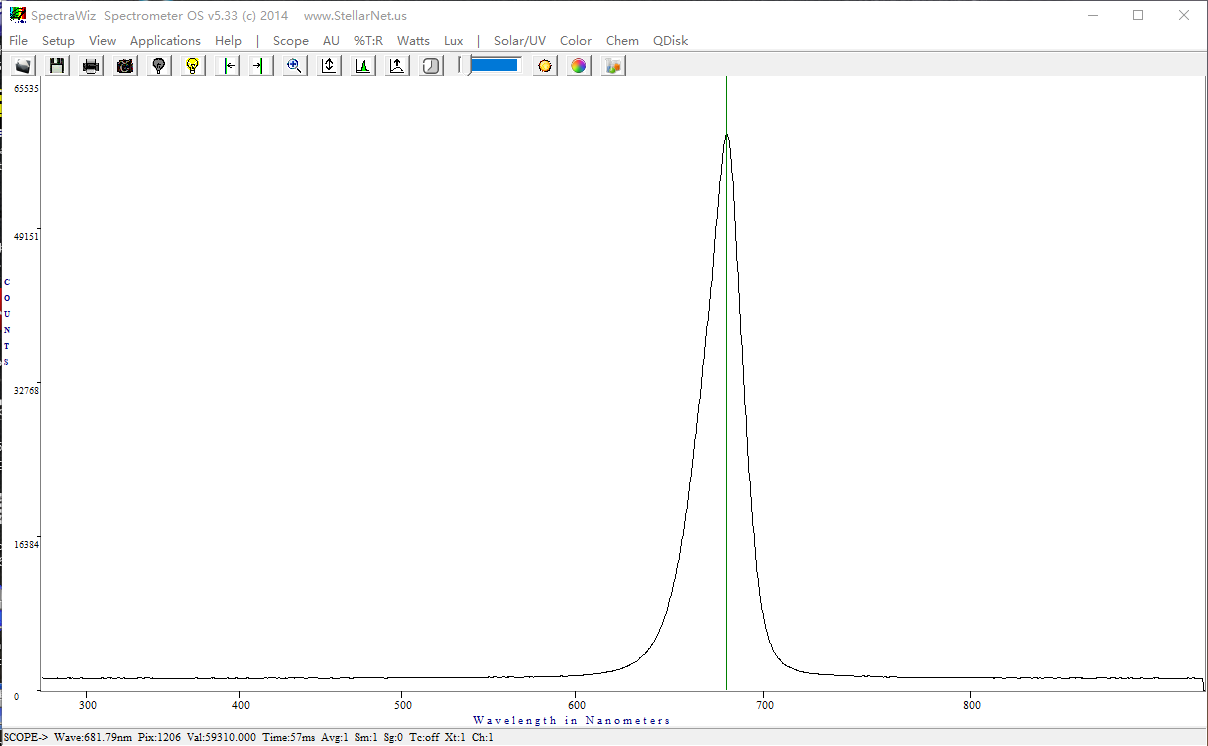Viewport: 1208px width, 746px height.
Task: Click the chemistry beaker icon
Action: point(613,66)
